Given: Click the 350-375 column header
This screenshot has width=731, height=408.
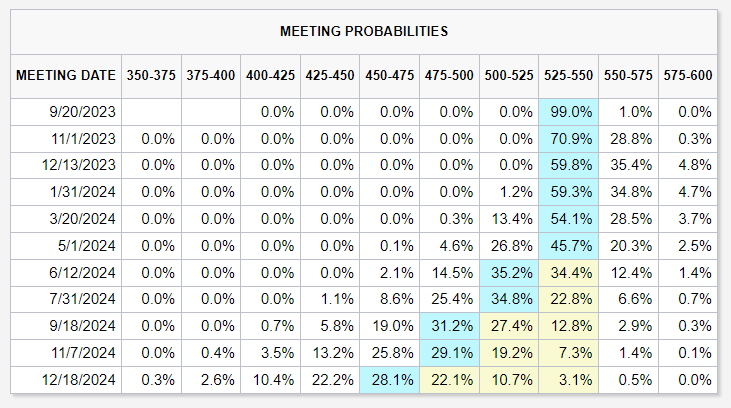Looking at the screenshot, I should click(x=151, y=75).
